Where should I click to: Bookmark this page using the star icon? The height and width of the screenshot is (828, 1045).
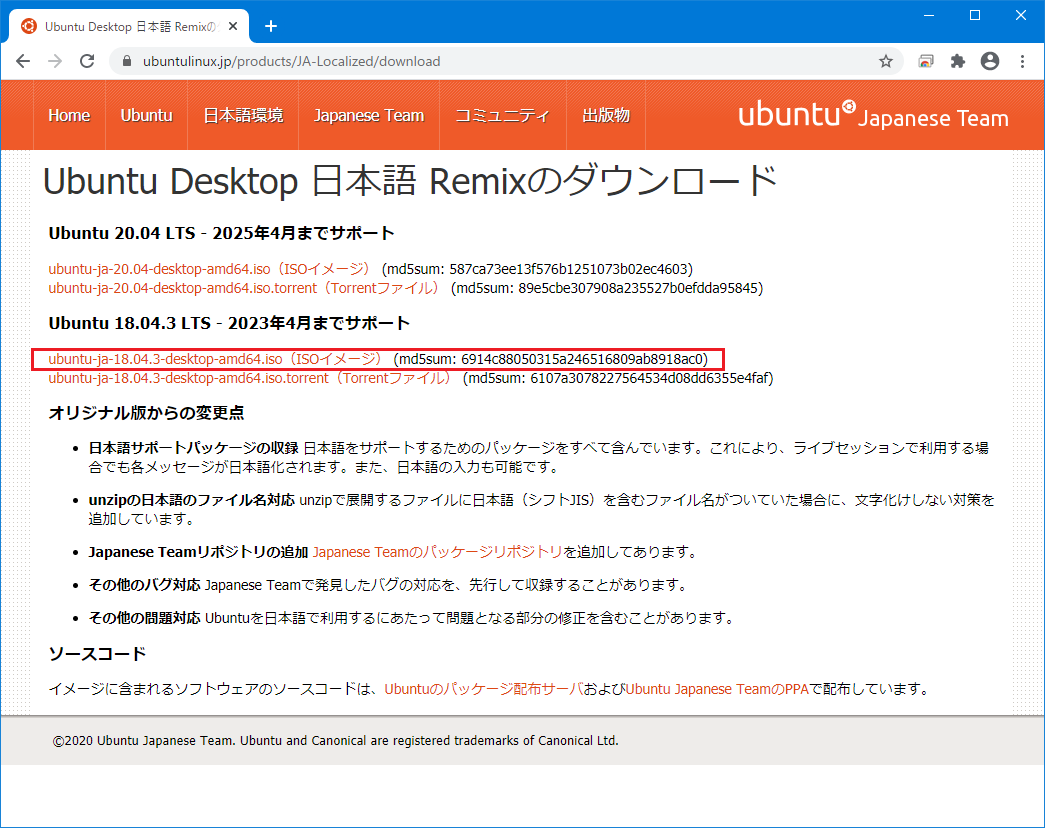tap(884, 61)
